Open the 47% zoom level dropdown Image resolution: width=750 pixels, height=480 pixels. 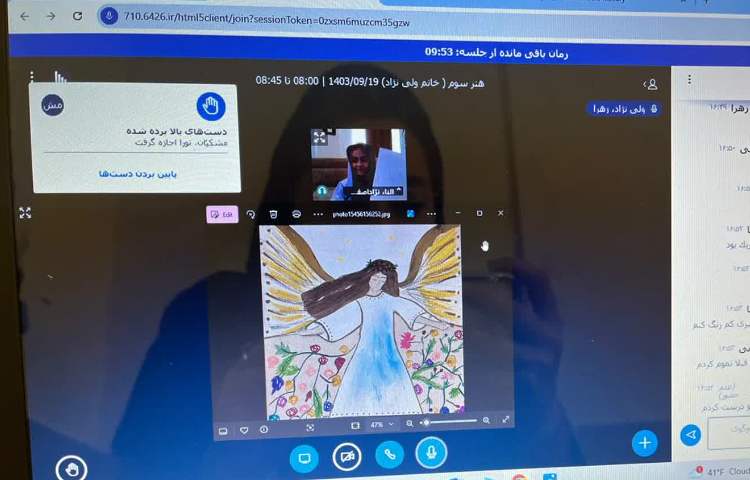click(x=382, y=425)
